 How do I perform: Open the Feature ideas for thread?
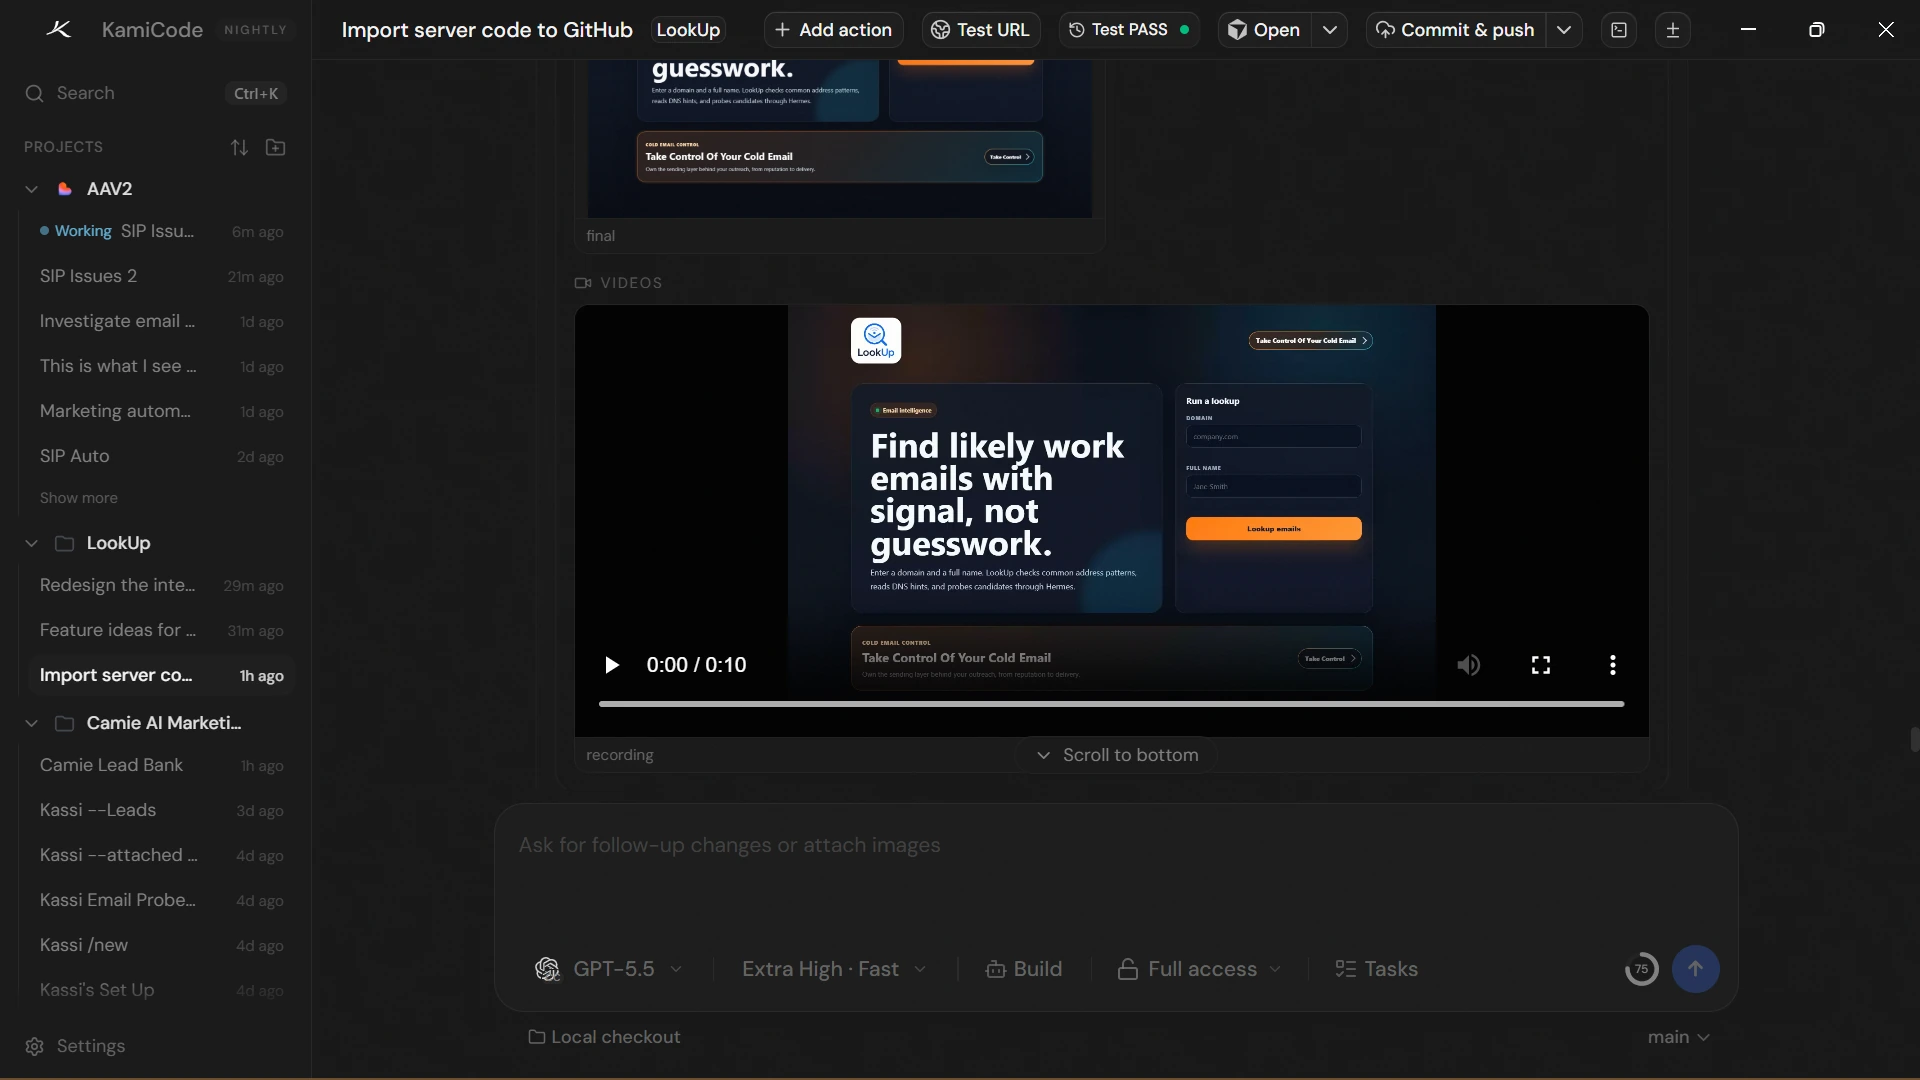[x=160, y=630]
